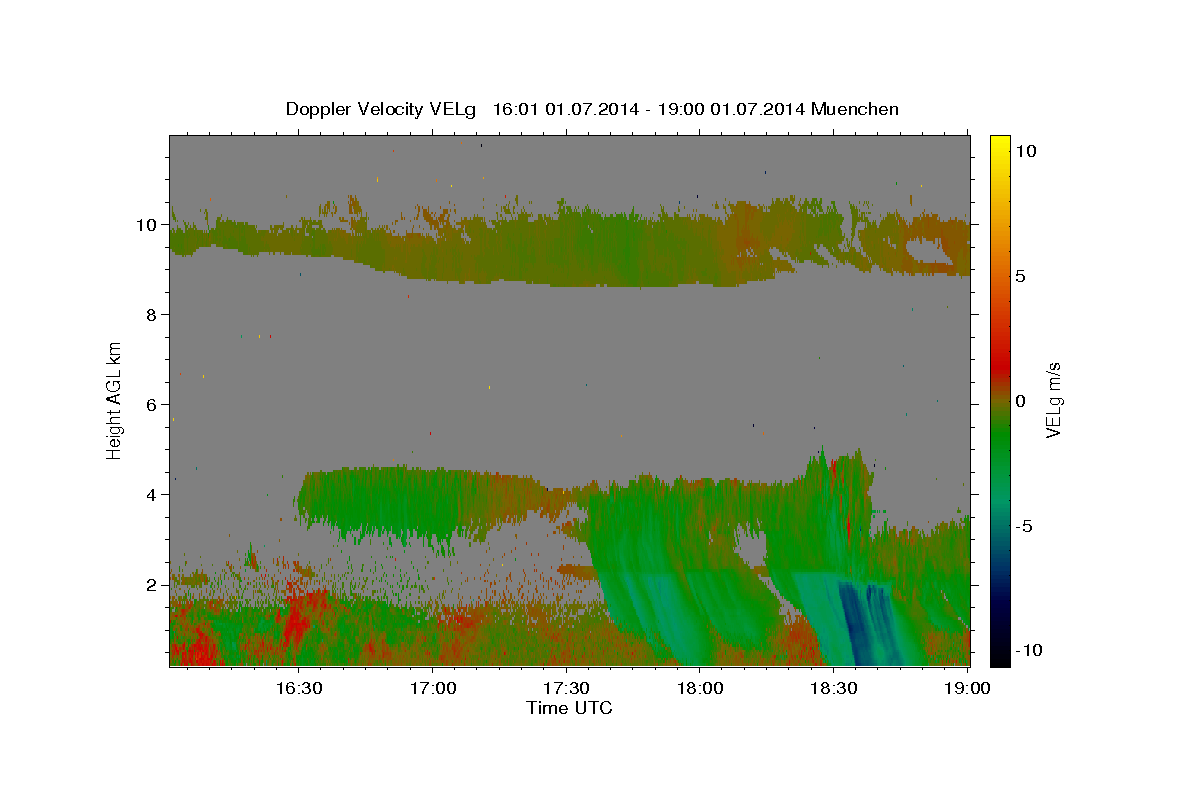
Task: Click the colorbar tick label 5
Action: (x=1021, y=276)
